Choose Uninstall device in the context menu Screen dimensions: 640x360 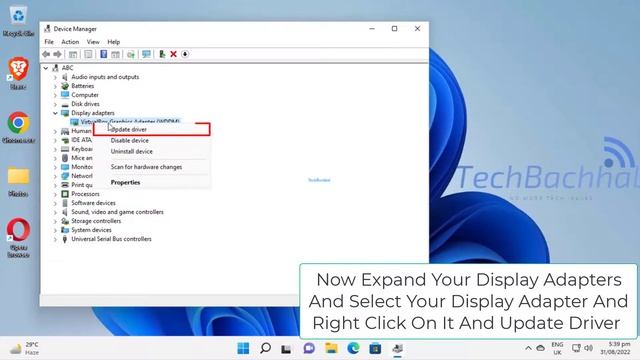(152, 151)
